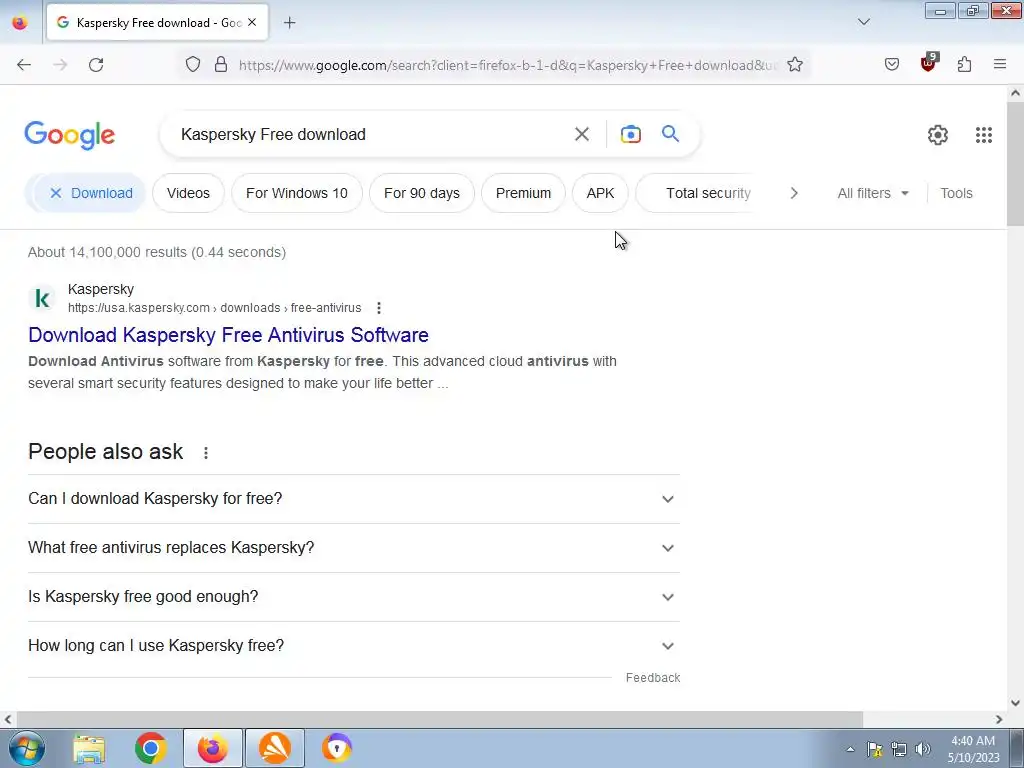View site security padlock info
Viewport: 1024px width, 768px height.
click(221, 64)
